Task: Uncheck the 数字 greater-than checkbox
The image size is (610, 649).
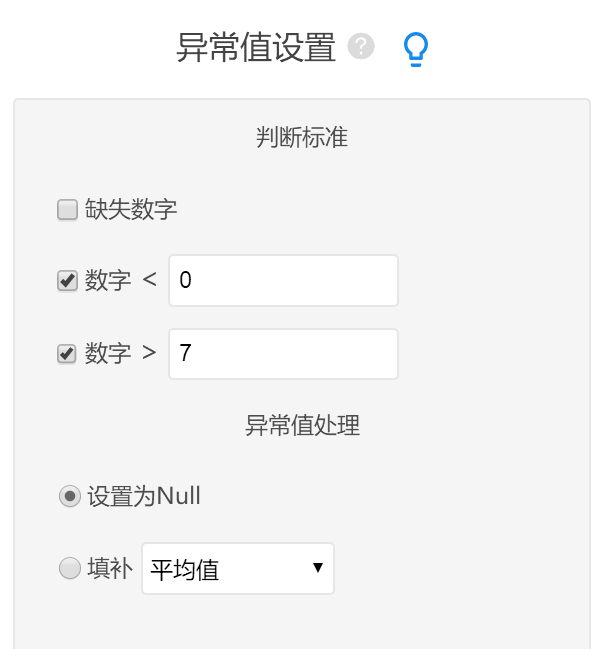Action: pos(67,354)
